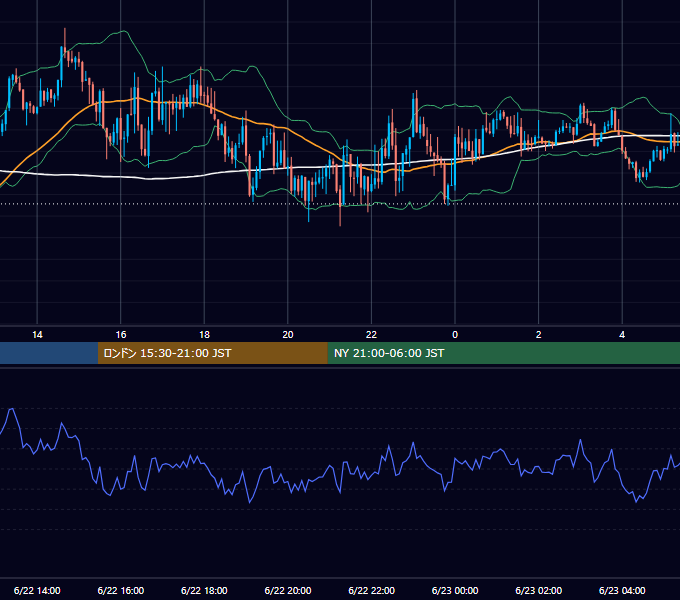Click the 6/23 04:00 date label
This screenshot has width=680, height=600.
click(x=622, y=590)
